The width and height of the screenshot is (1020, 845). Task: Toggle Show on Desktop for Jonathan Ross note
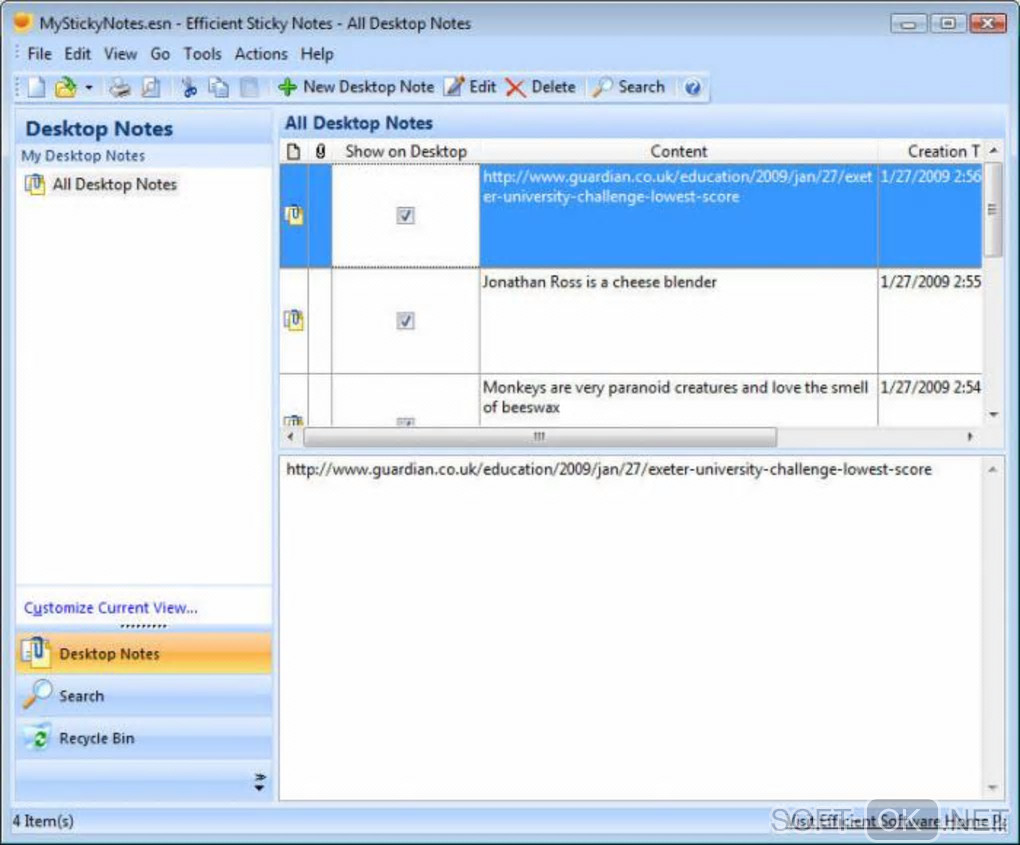[x=405, y=321]
